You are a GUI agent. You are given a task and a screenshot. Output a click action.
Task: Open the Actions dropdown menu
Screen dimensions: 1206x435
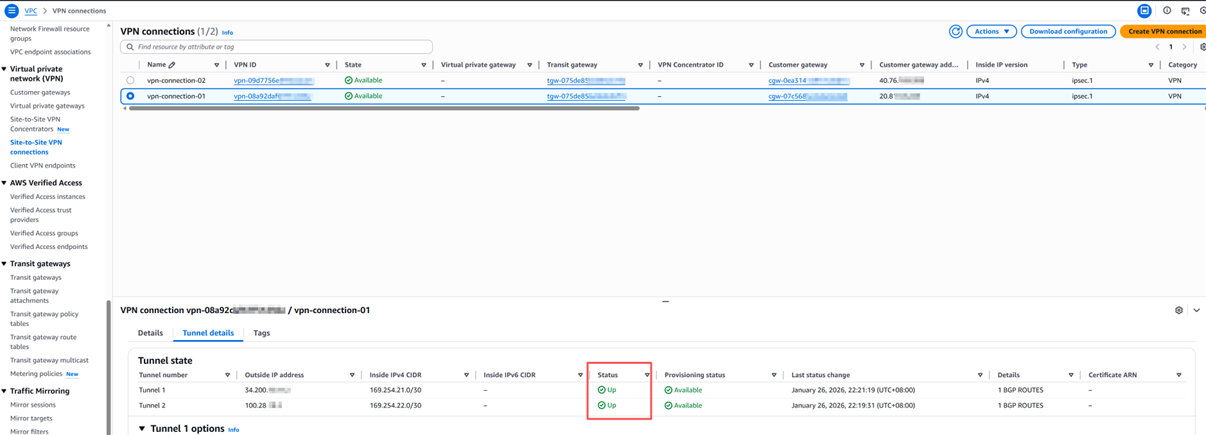click(x=991, y=32)
